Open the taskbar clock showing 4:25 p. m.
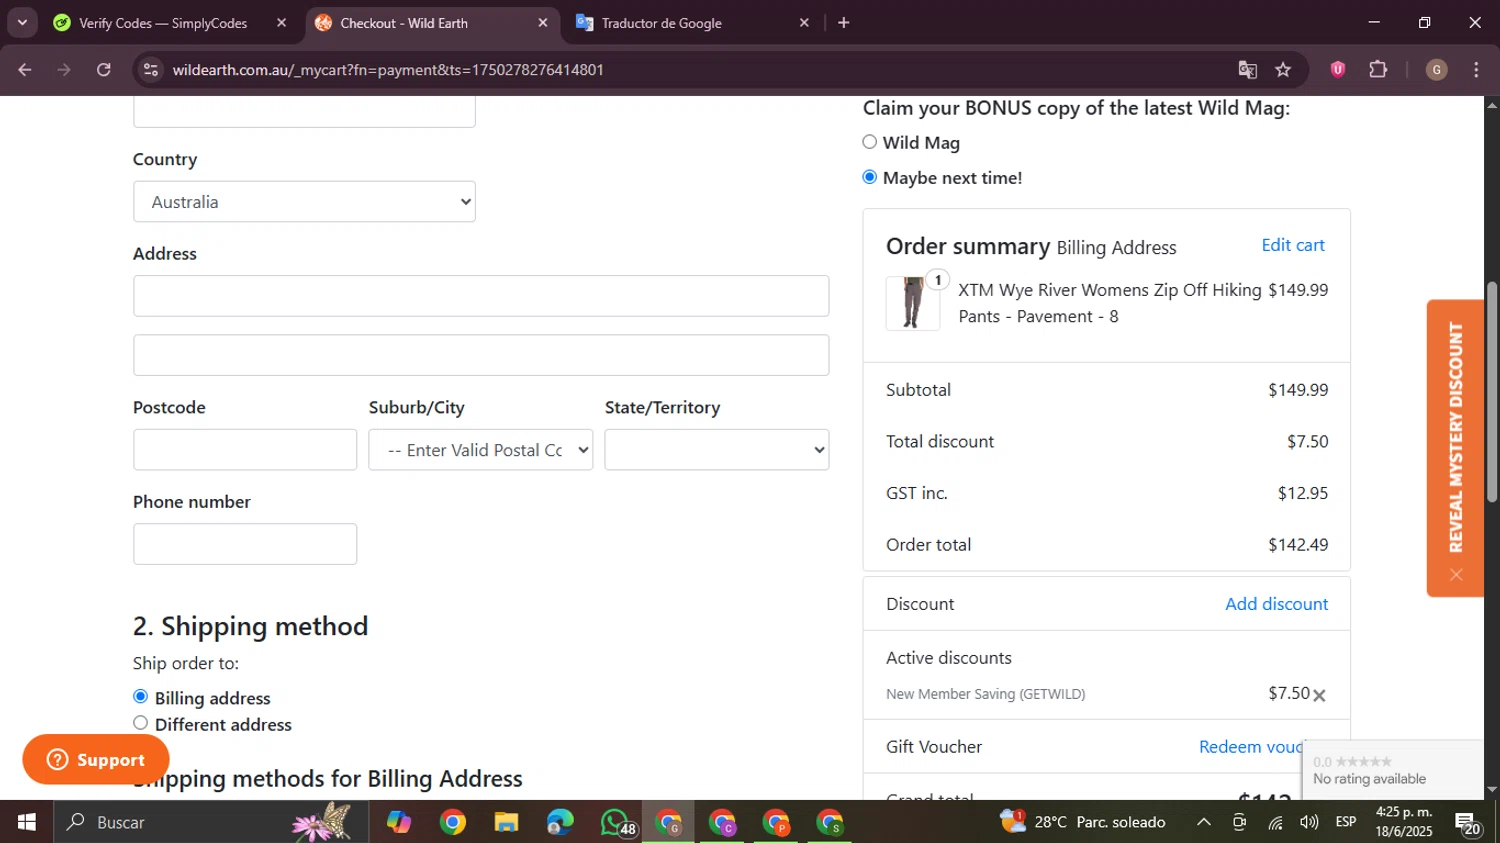Viewport: 1500px width, 843px height. pyautogui.click(x=1404, y=822)
